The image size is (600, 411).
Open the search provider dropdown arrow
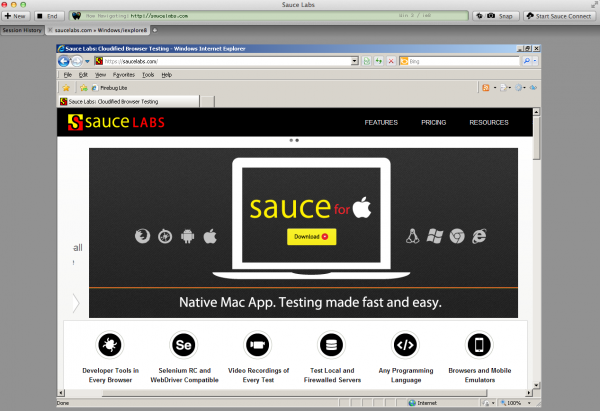[535, 61]
